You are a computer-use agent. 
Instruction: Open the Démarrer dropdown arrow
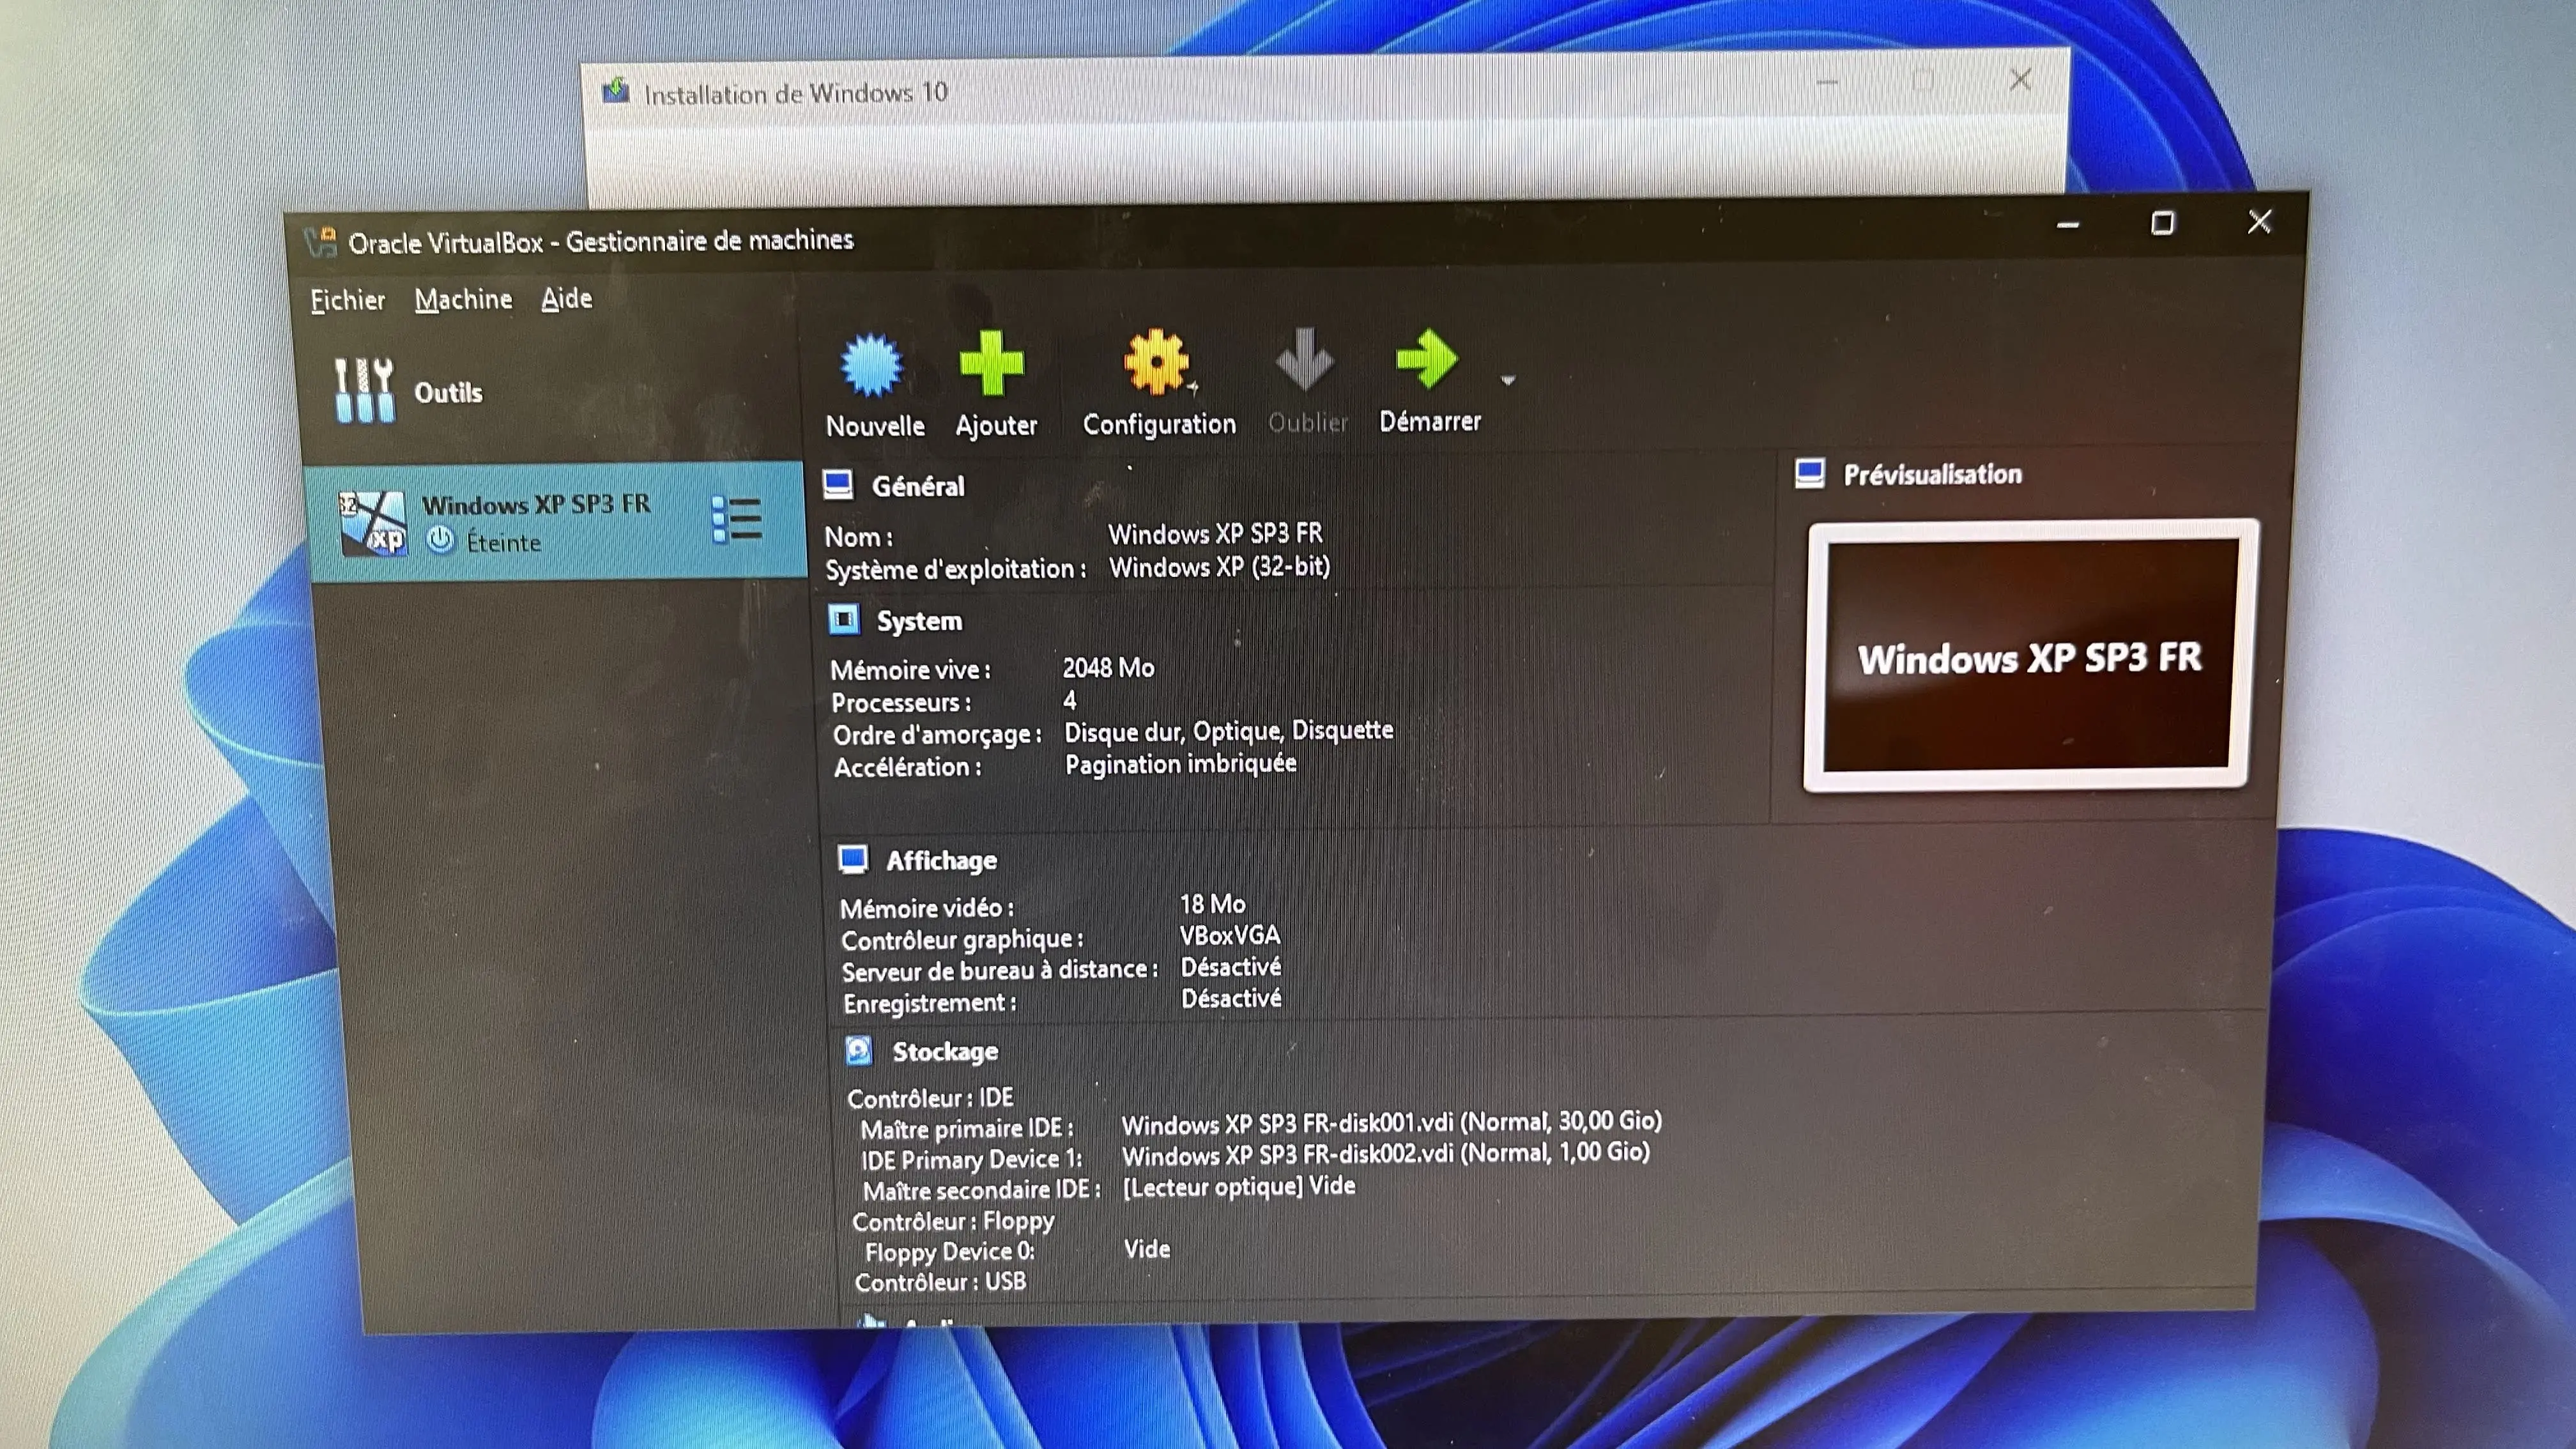click(x=1508, y=380)
